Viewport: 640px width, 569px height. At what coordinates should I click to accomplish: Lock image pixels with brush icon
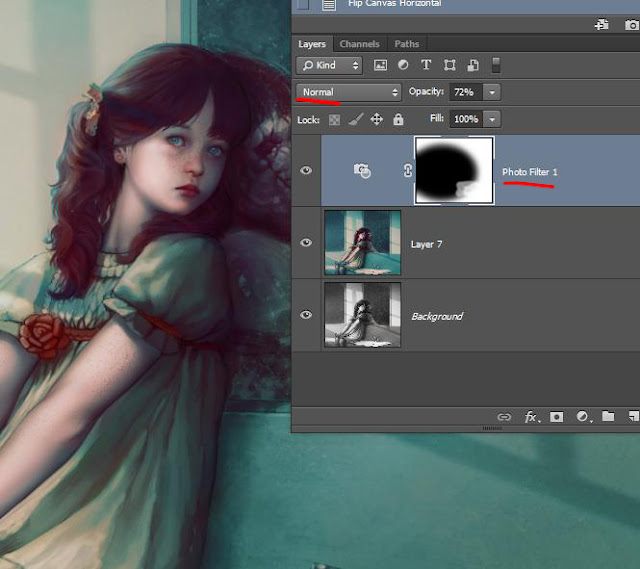point(356,120)
